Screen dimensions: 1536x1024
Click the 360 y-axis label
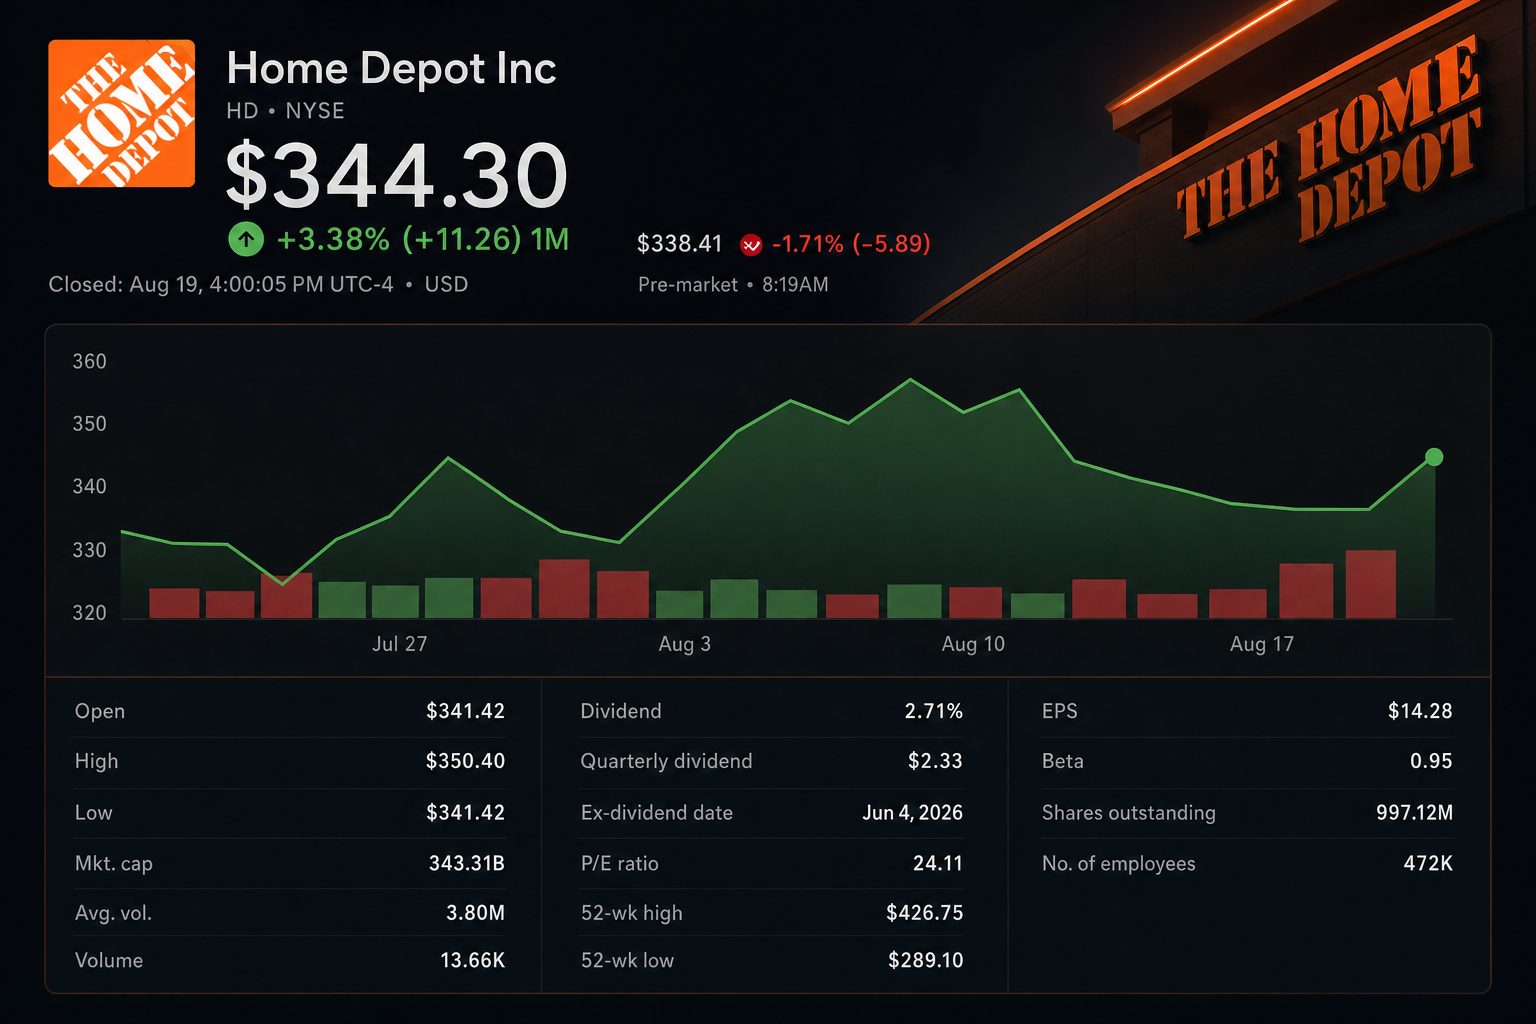pos(89,362)
